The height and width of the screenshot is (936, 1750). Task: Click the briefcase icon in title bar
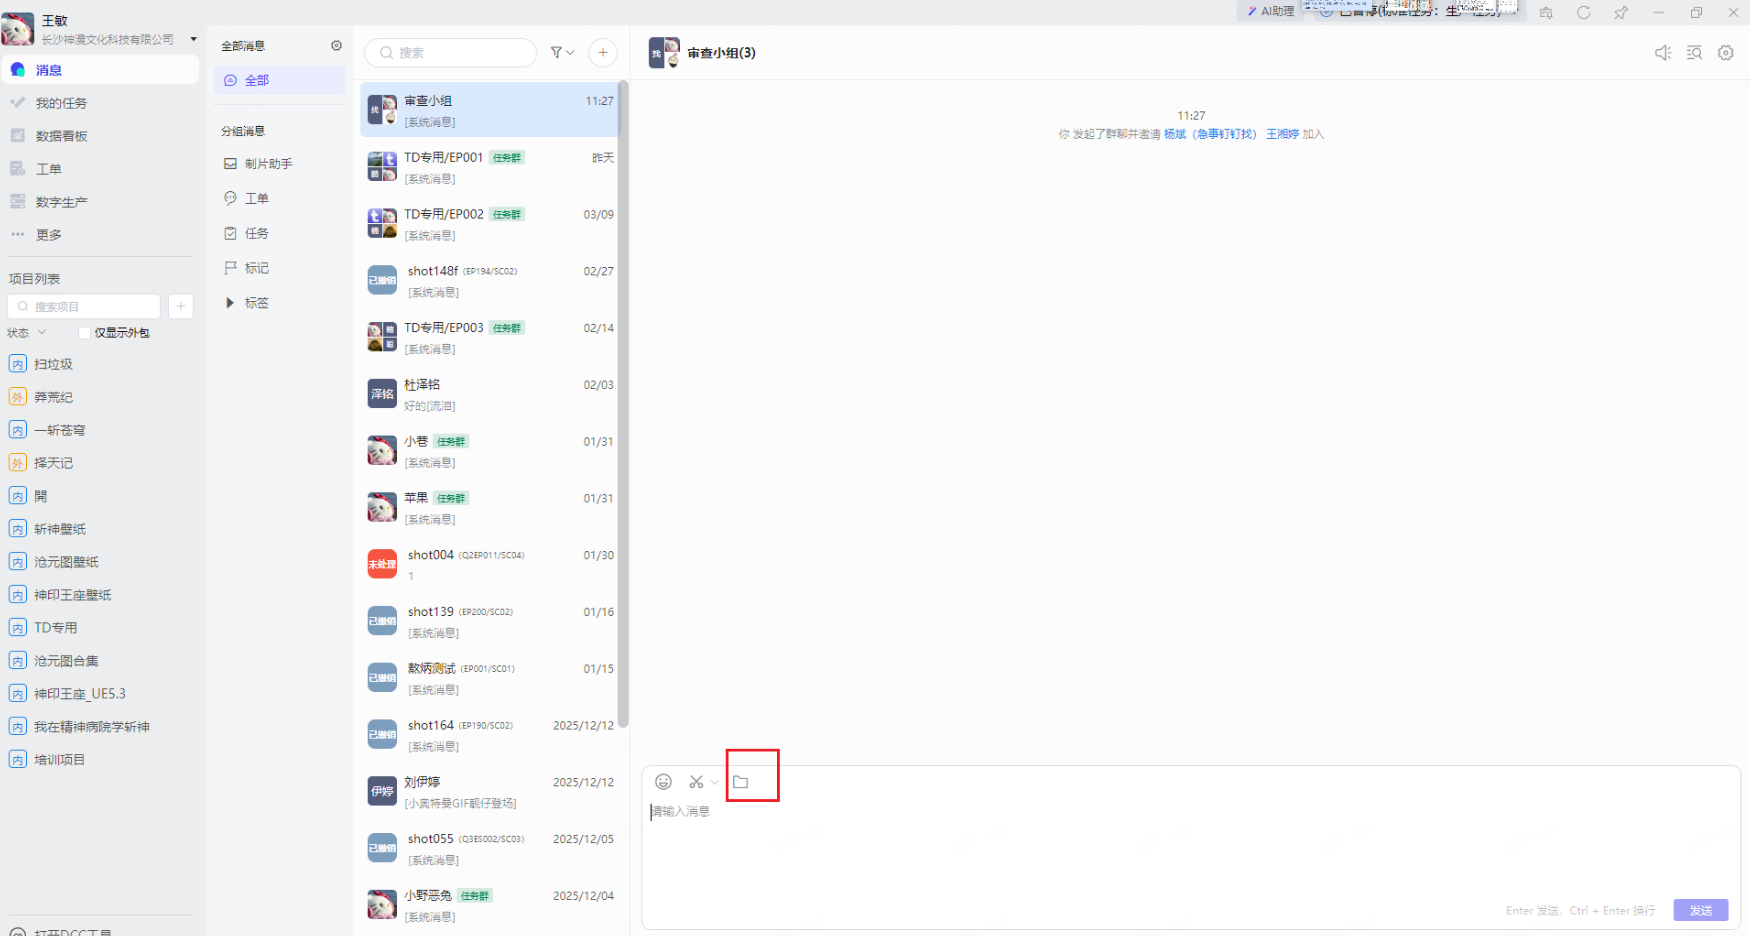[x=1546, y=13]
